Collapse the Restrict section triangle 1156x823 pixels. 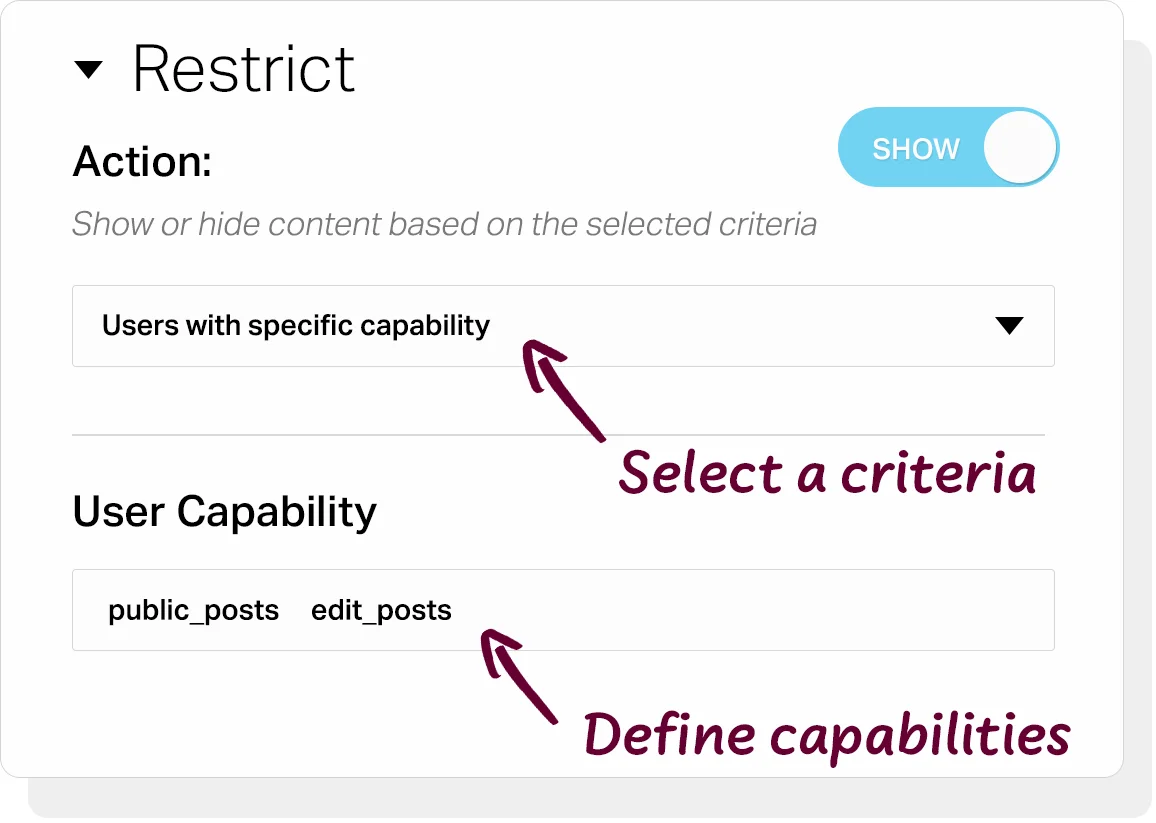point(88,69)
